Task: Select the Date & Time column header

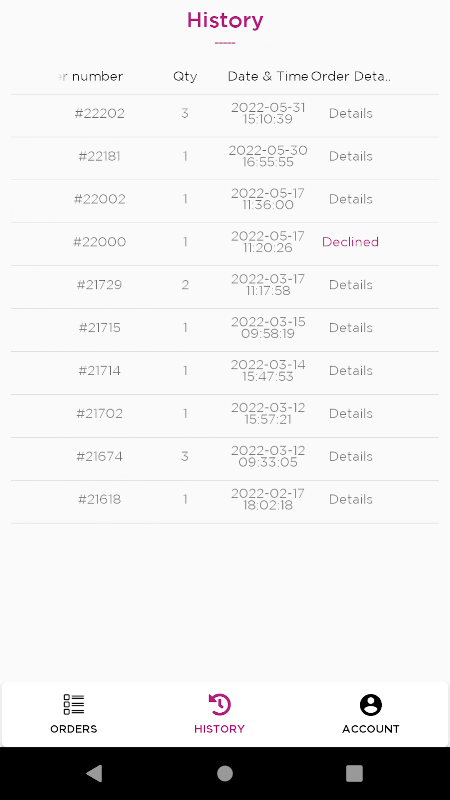Action: 268,77
